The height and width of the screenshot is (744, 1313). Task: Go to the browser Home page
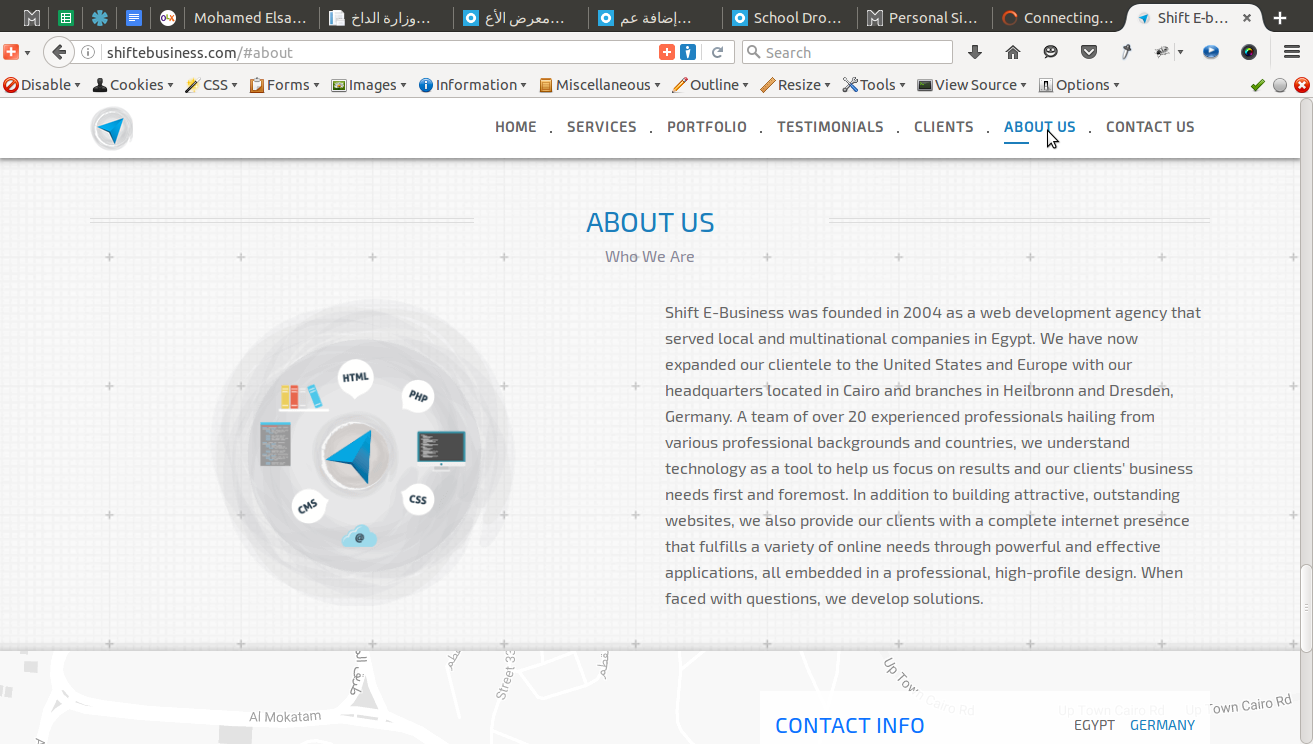click(x=1013, y=52)
